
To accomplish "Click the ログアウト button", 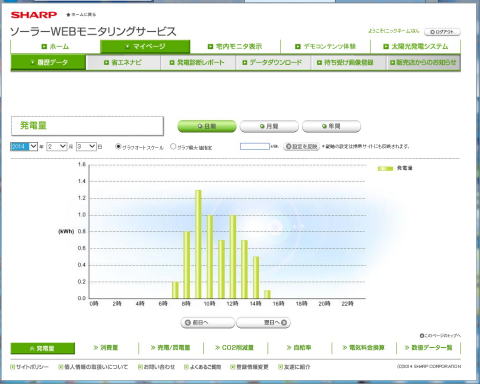I will tap(442, 32).
